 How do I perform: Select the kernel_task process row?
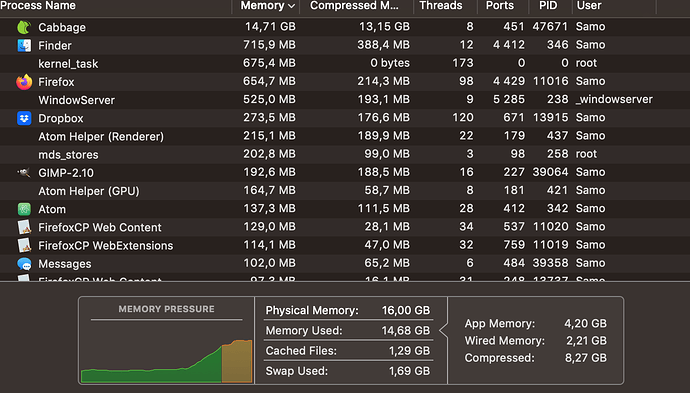click(x=345, y=63)
